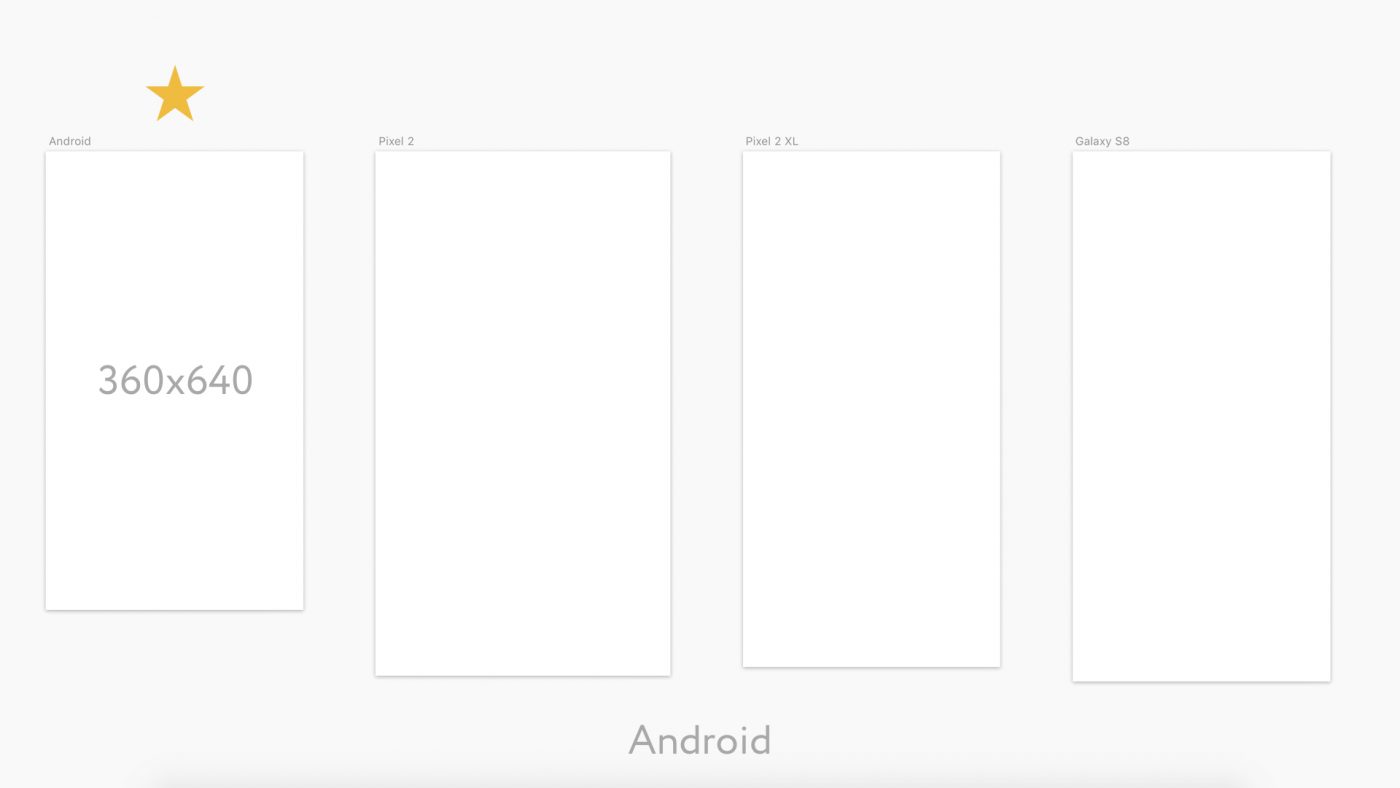Click the yellow star icon
The height and width of the screenshot is (788, 1400).
[175, 94]
